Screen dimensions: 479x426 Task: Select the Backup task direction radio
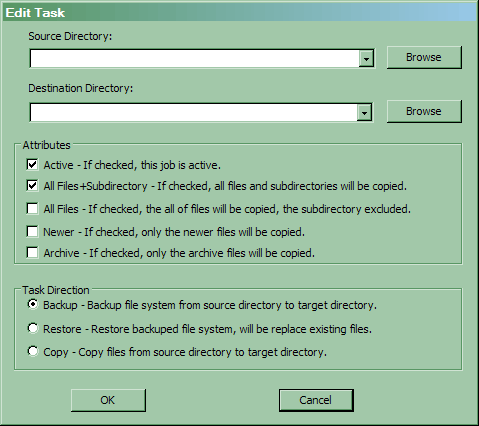coord(33,305)
